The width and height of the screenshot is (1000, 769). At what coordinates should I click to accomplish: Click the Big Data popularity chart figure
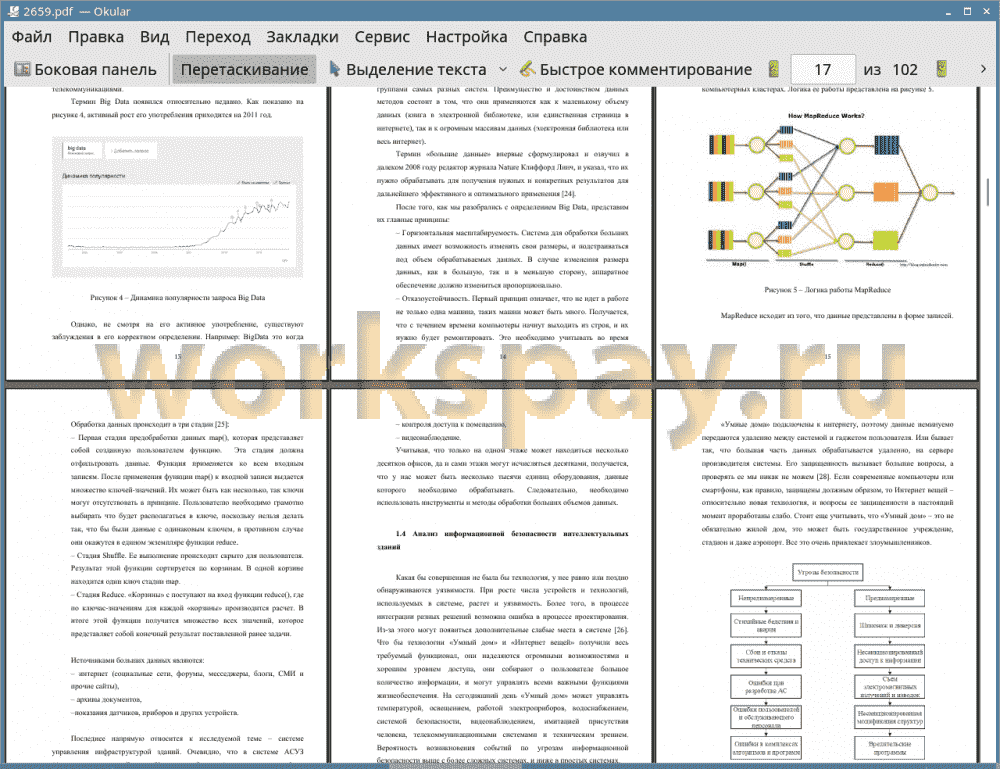[177, 207]
